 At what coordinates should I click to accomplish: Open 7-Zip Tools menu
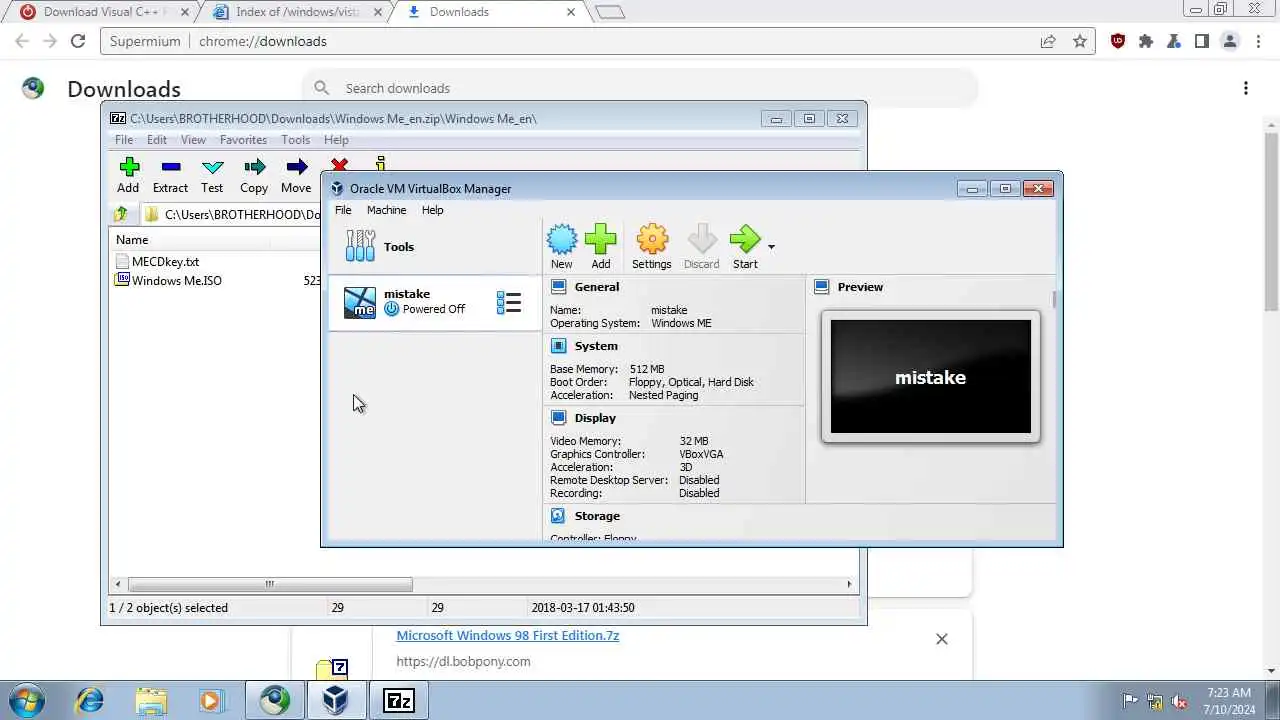295,140
